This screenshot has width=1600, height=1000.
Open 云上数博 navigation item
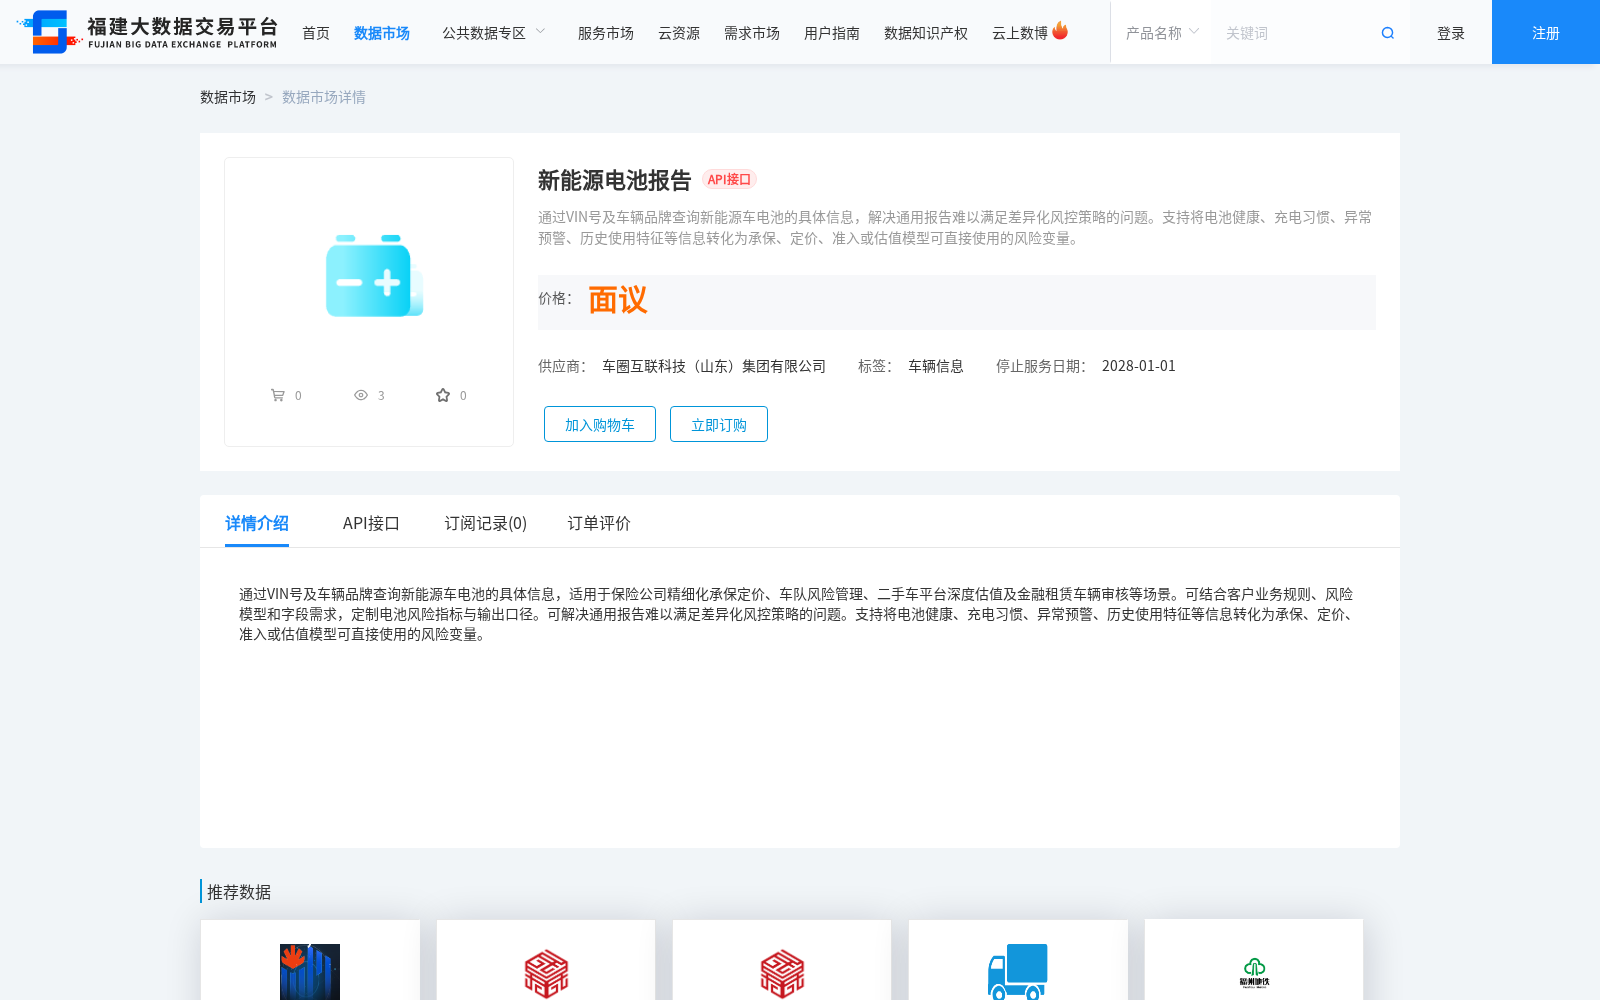1020,33
